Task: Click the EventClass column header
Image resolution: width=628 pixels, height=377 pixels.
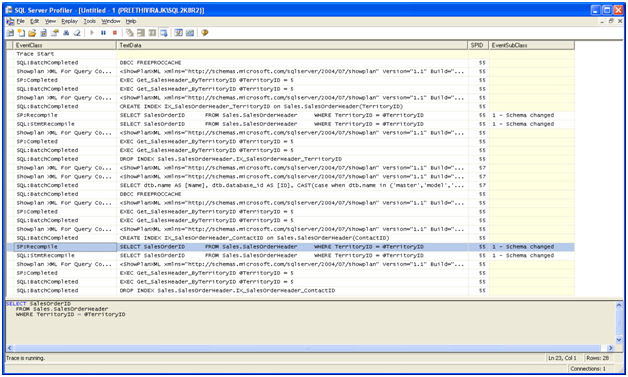Action: click(65, 45)
